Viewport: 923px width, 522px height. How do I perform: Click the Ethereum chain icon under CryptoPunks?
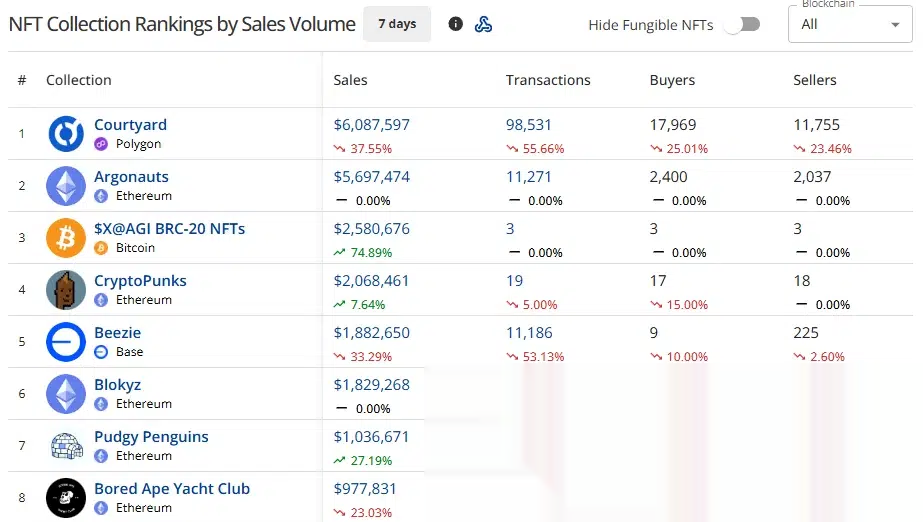pyautogui.click(x=101, y=300)
